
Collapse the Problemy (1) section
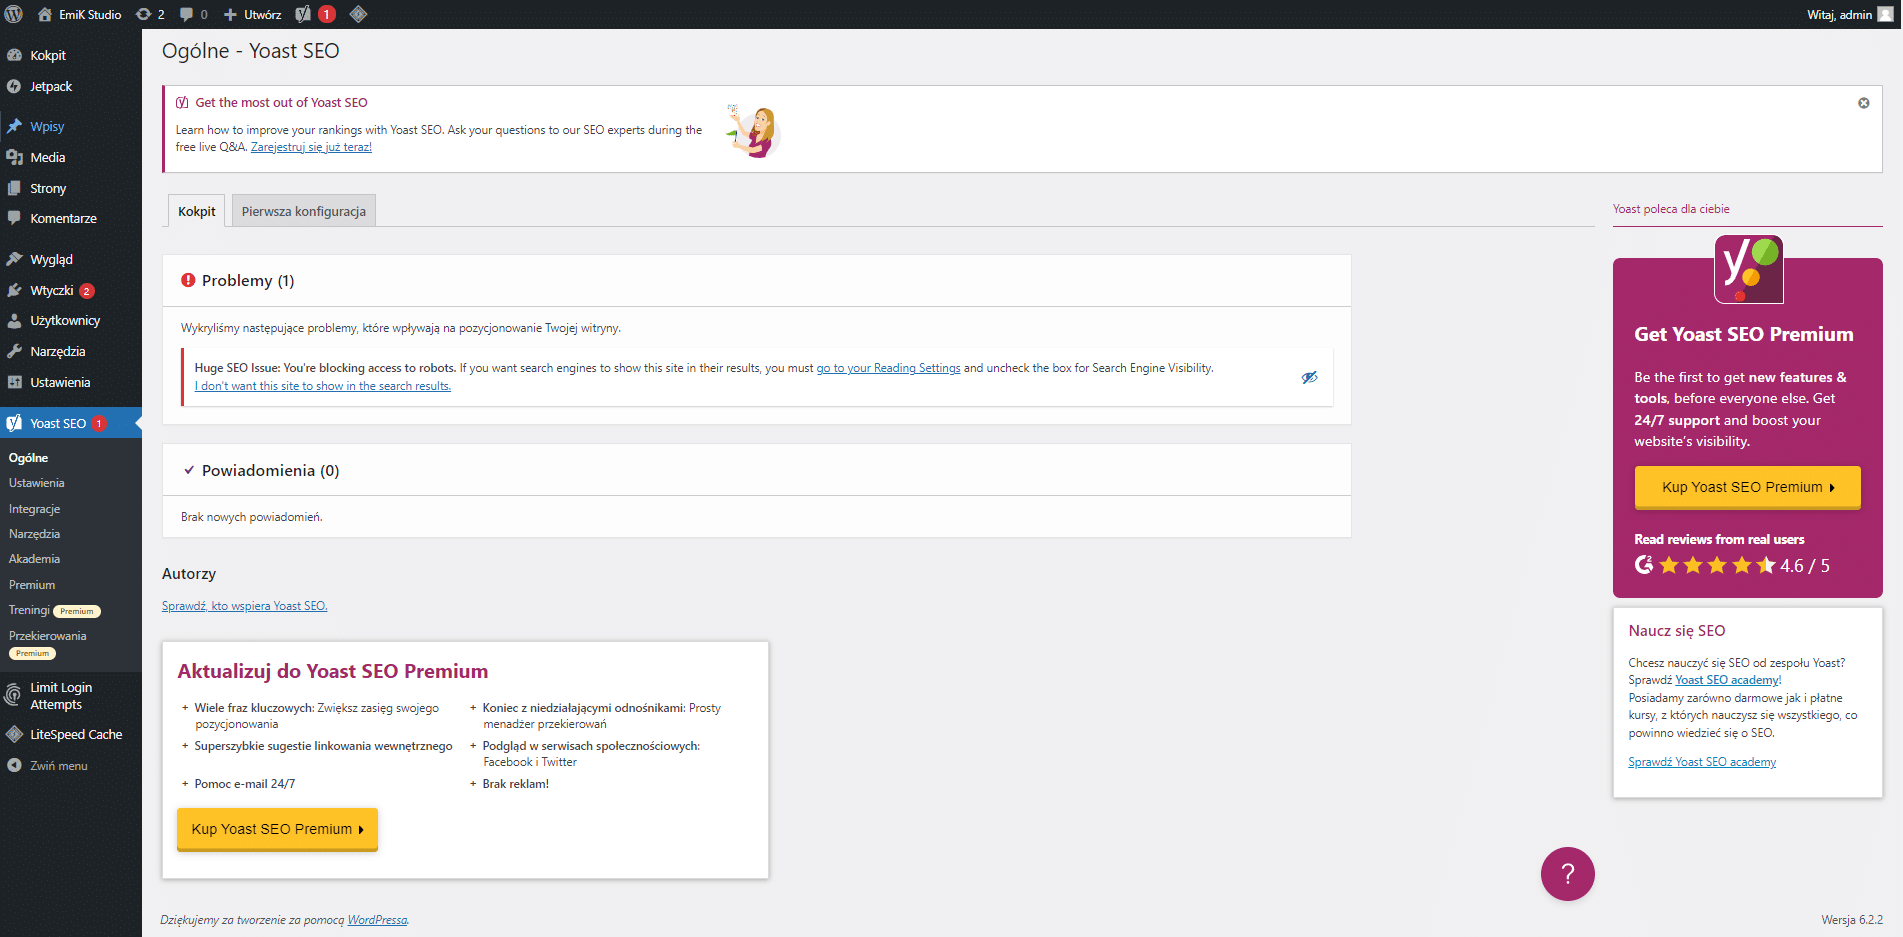click(x=756, y=281)
